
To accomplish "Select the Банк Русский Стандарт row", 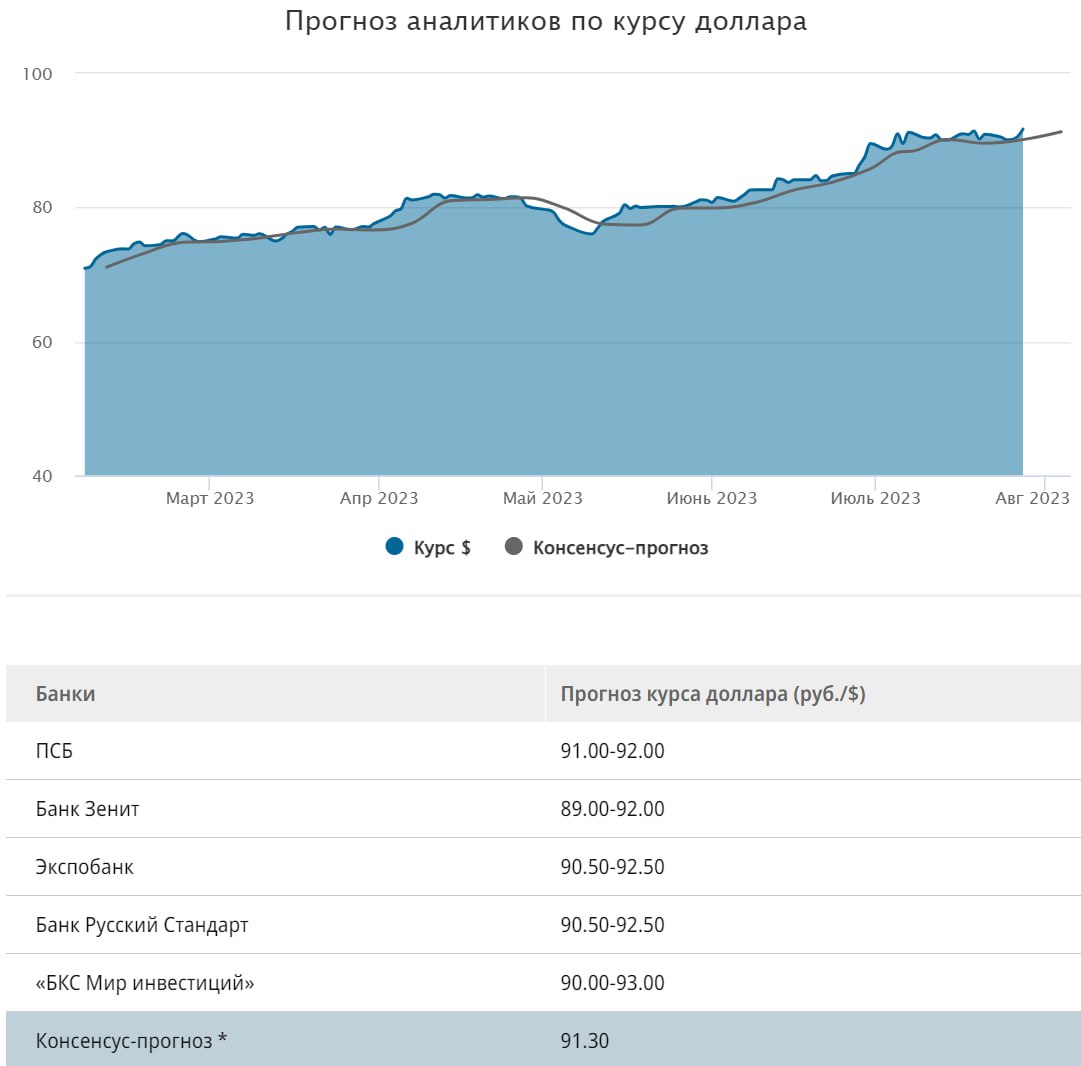I will coord(142,925).
